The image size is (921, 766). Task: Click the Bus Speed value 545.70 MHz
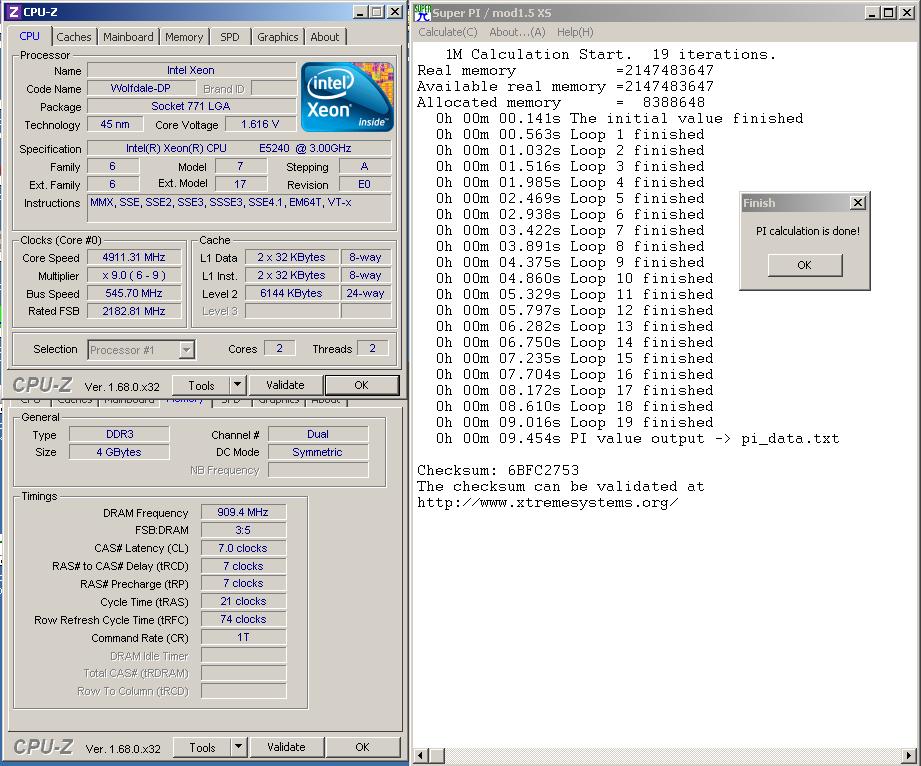point(134,293)
